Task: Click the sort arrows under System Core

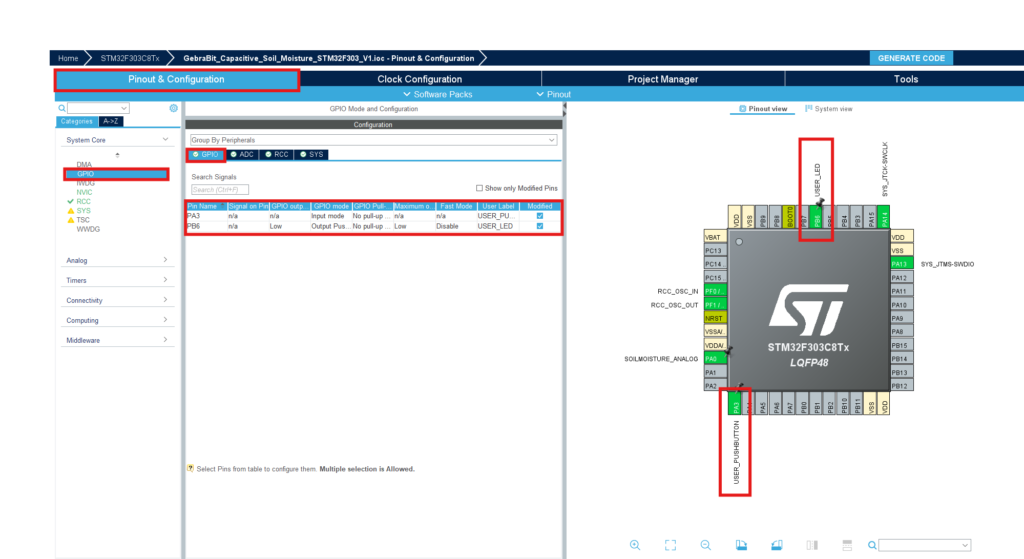Action: pos(118,155)
